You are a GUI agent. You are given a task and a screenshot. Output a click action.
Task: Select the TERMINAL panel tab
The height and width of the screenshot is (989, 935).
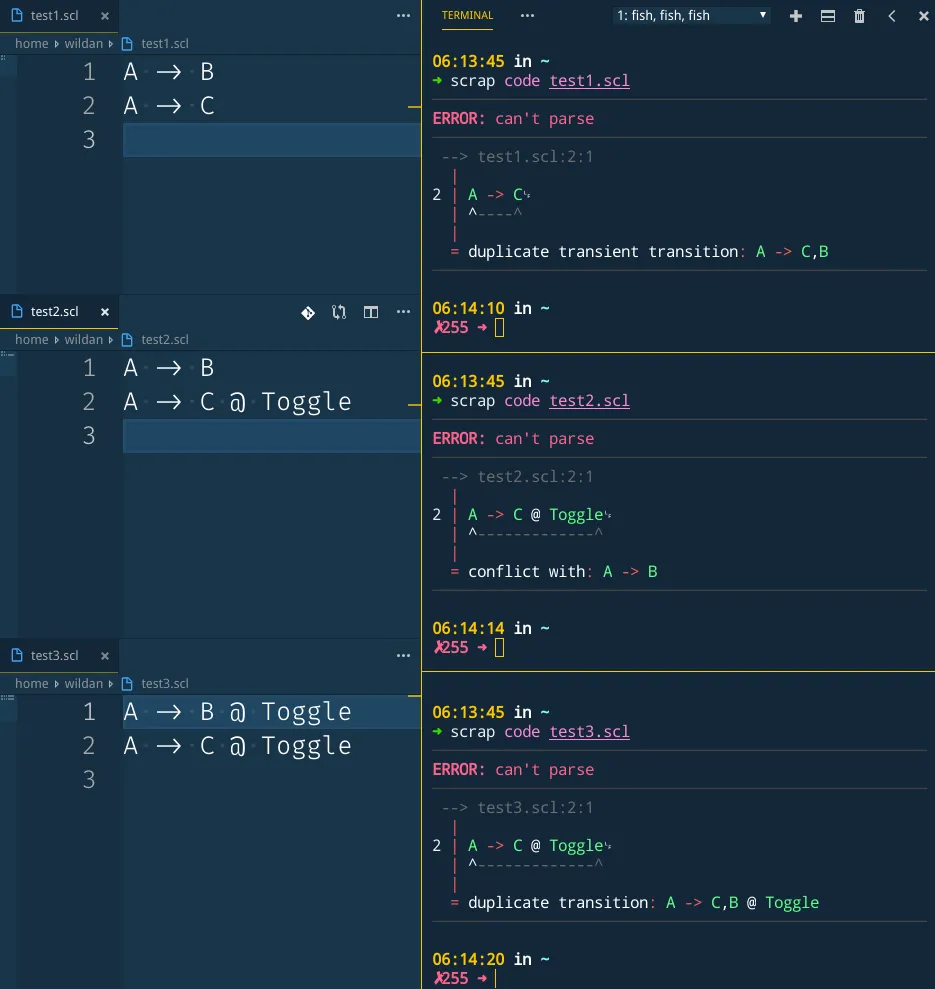coord(468,15)
